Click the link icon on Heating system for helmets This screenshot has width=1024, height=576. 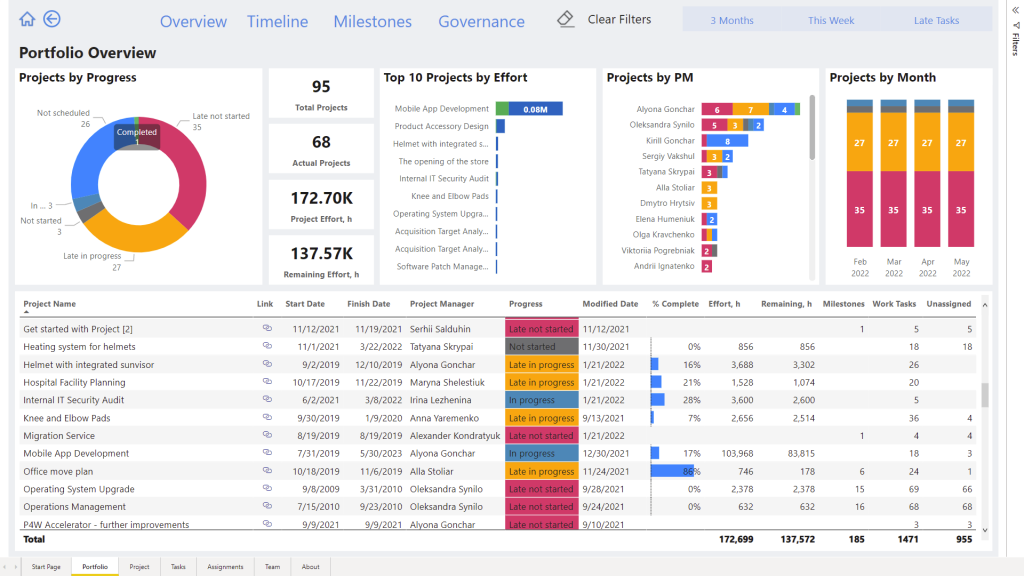point(265,346)
